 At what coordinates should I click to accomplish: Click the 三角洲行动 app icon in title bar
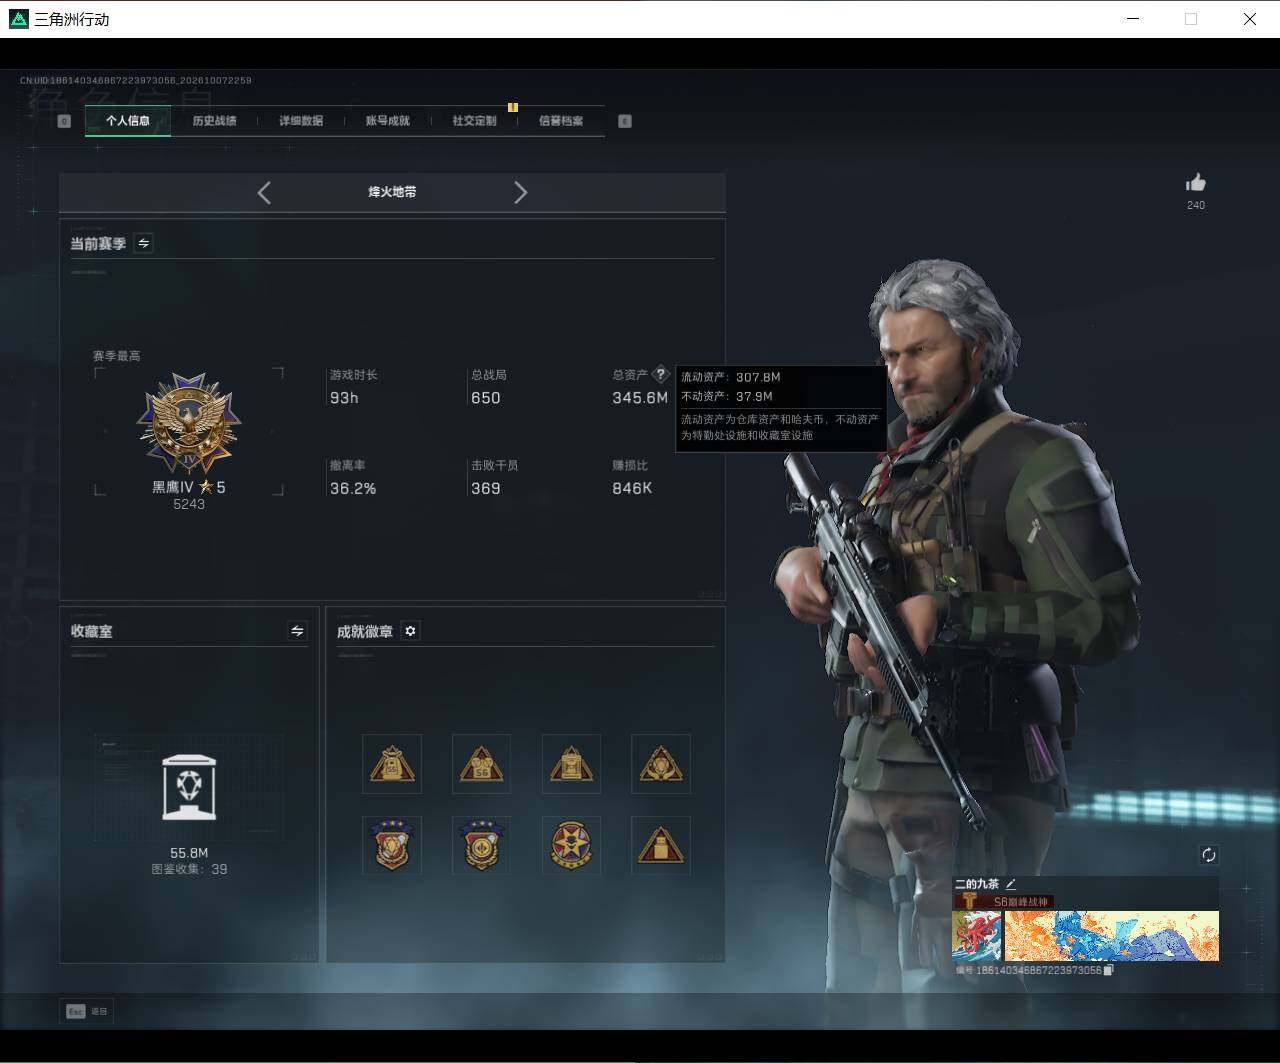(19, 19)
